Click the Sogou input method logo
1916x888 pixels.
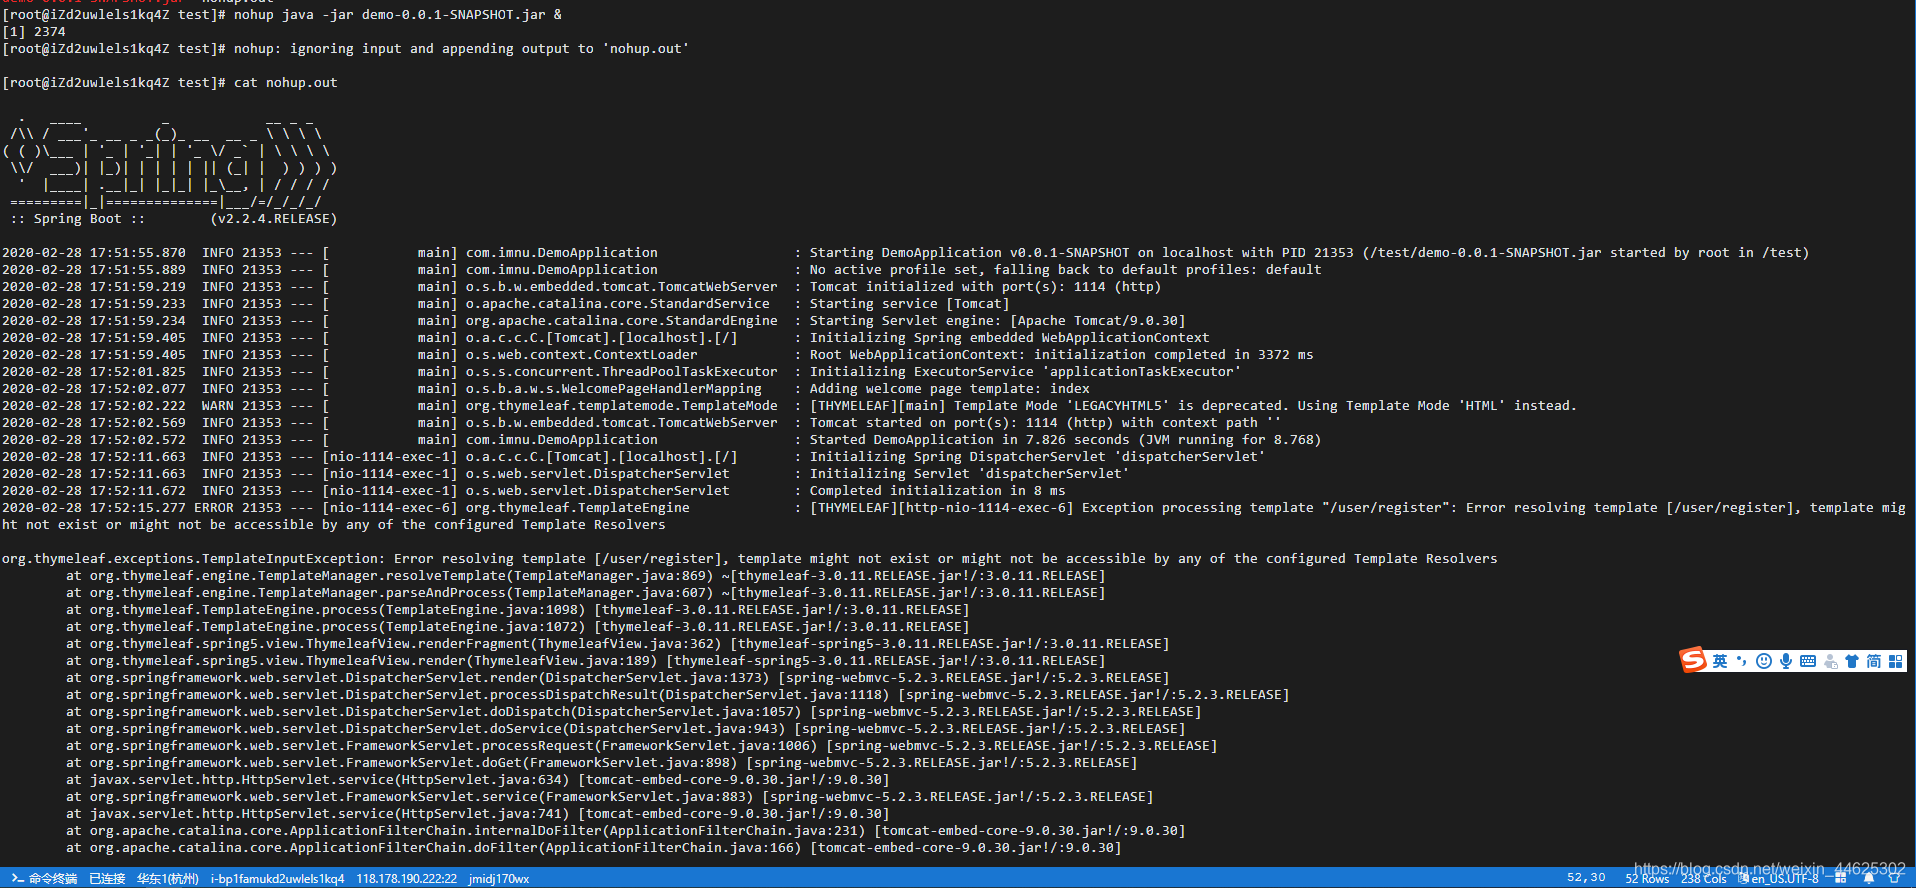1693,660
